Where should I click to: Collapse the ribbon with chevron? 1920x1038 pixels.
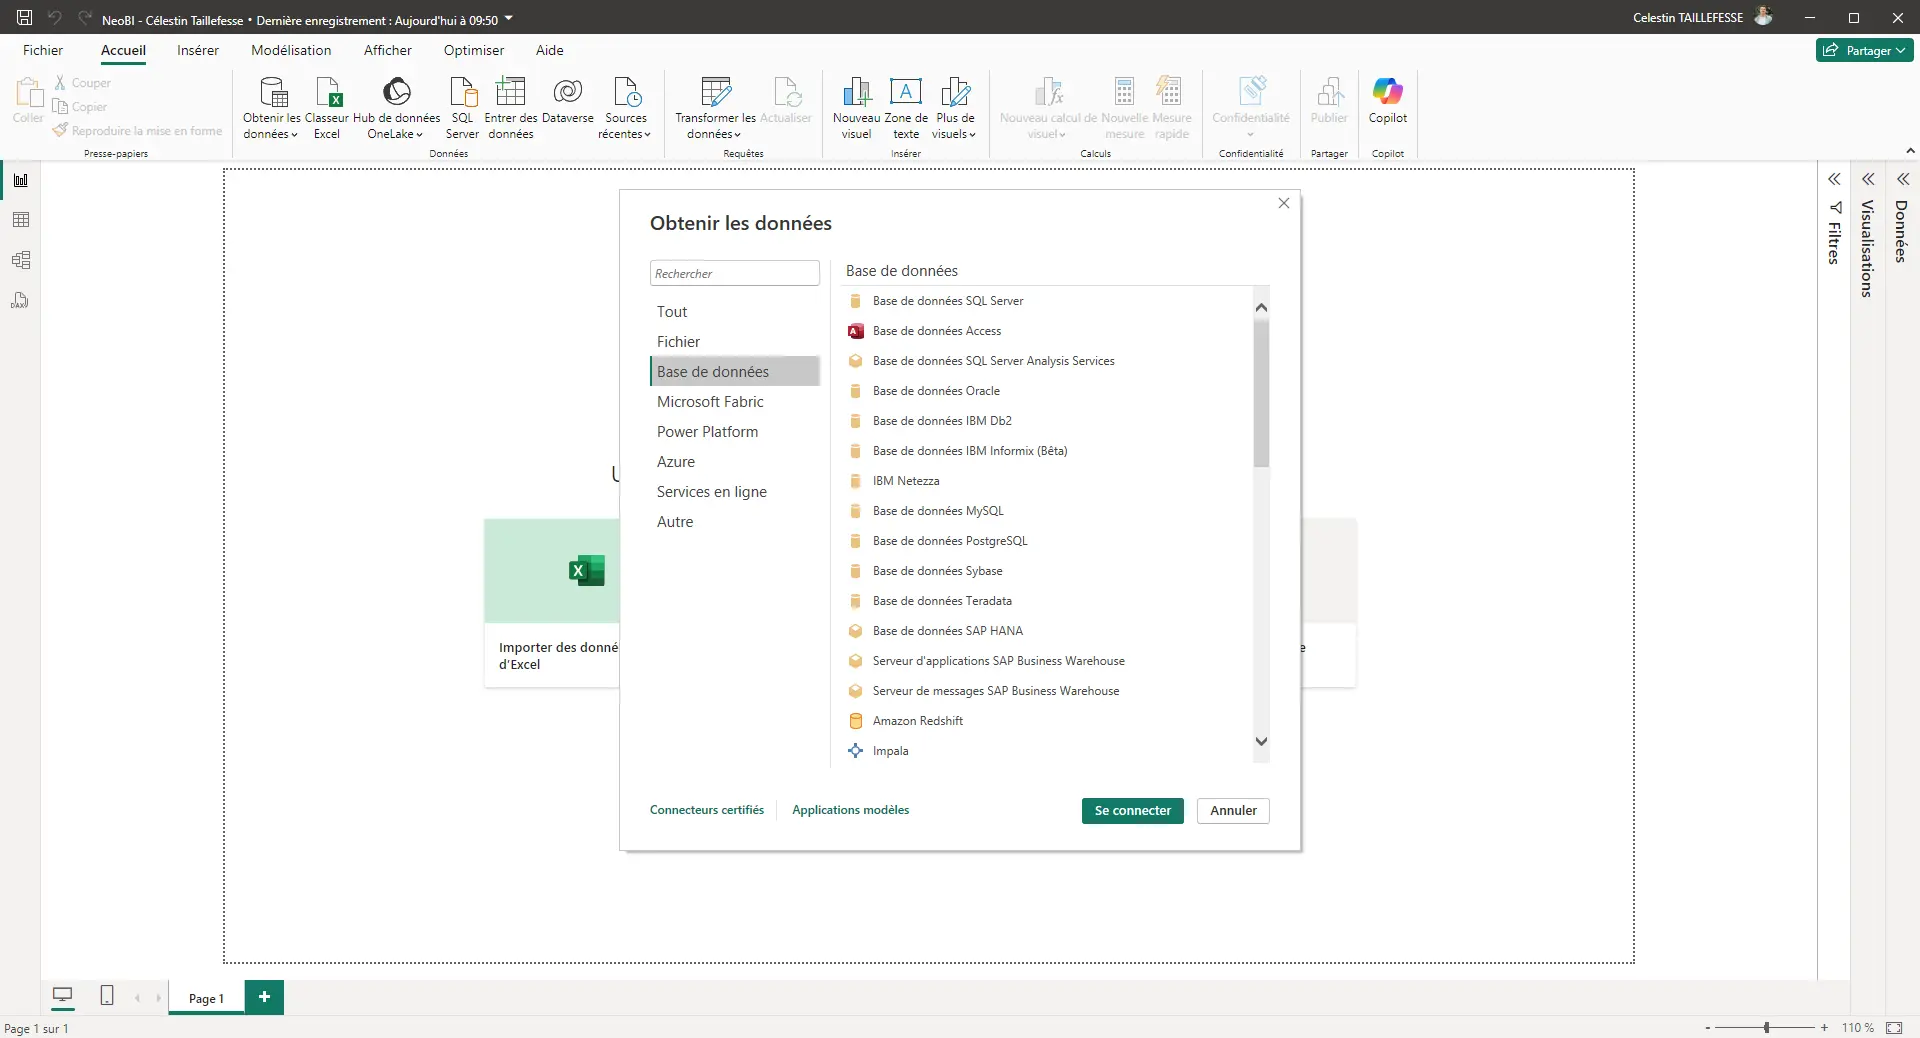click(x=1910, y=151)
